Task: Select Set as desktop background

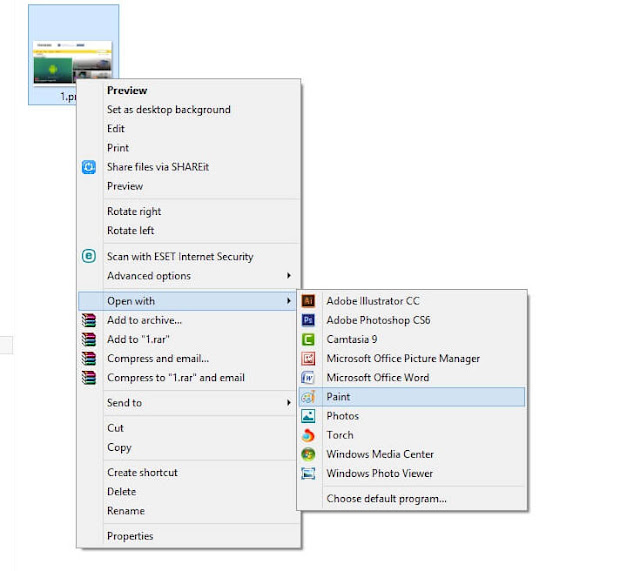Action: (x=169, y=109)
